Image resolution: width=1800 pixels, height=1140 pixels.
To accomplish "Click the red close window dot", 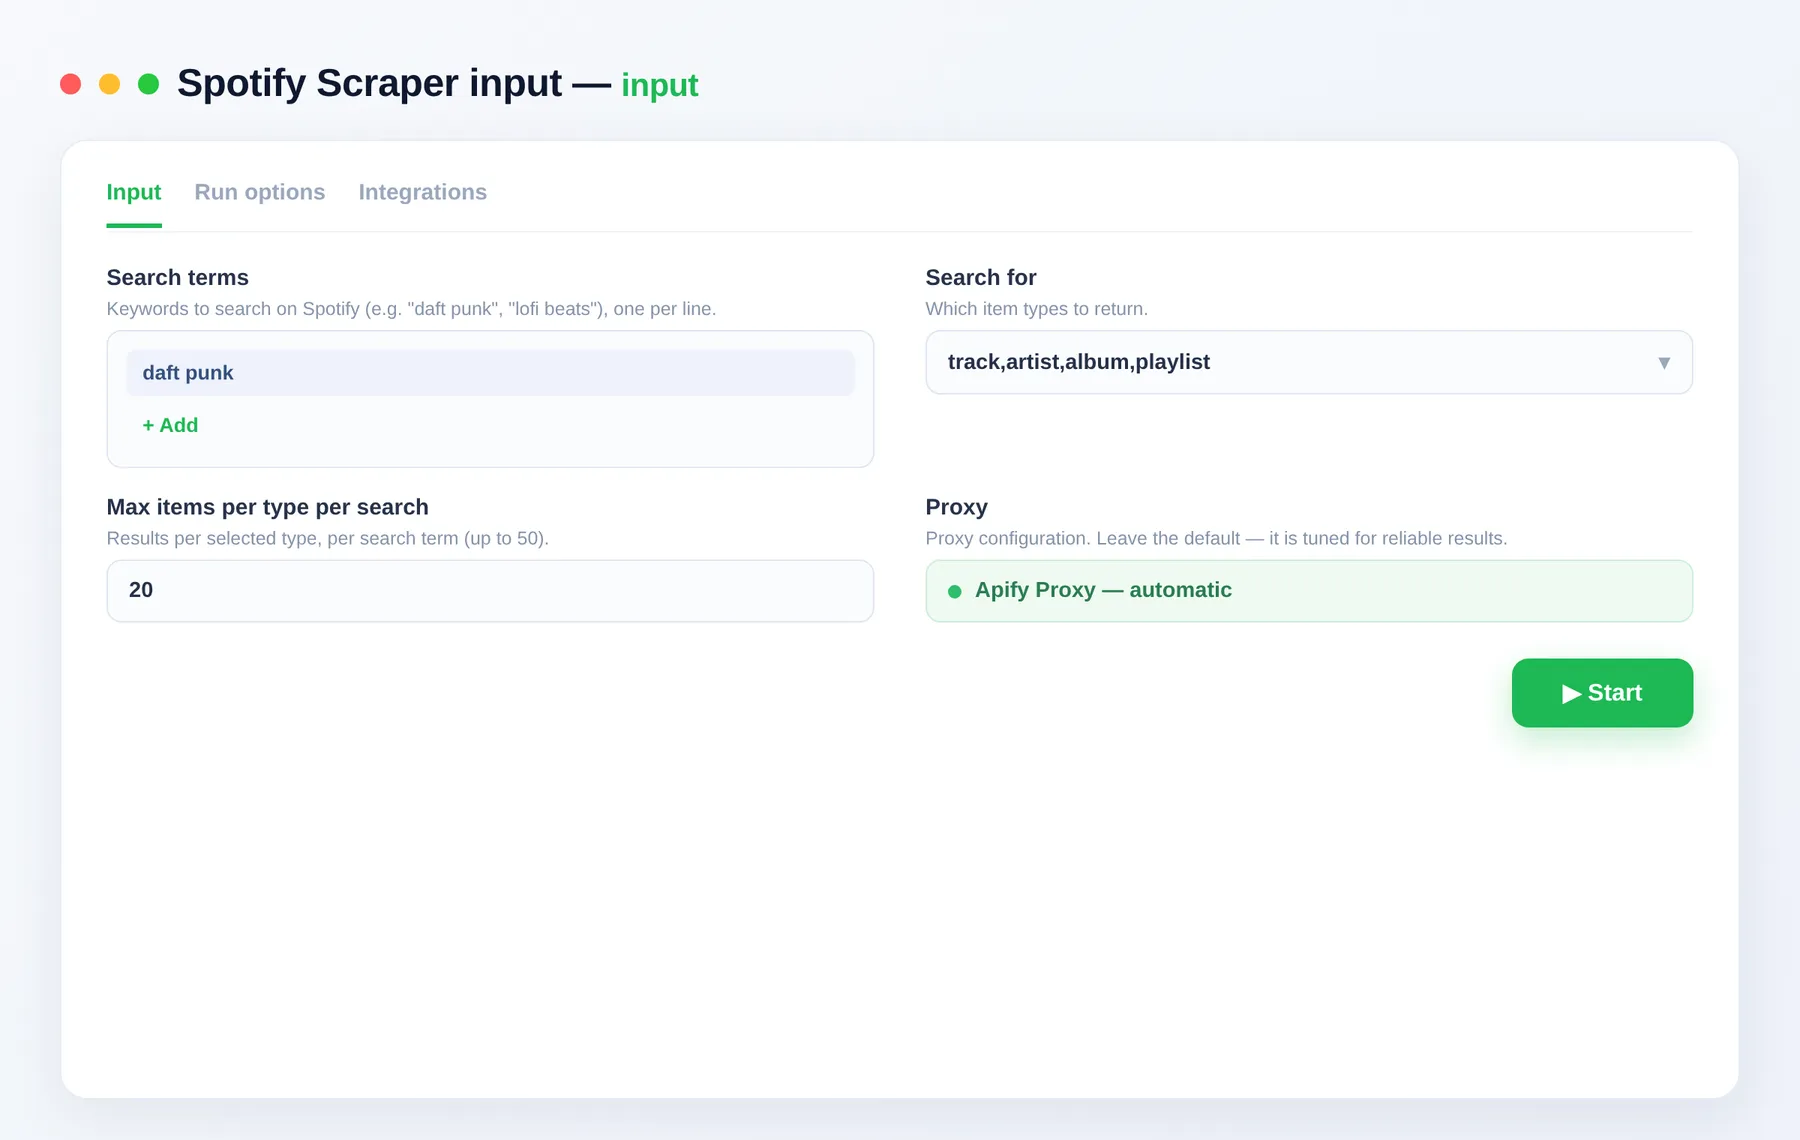I will [x=70, y=84].
